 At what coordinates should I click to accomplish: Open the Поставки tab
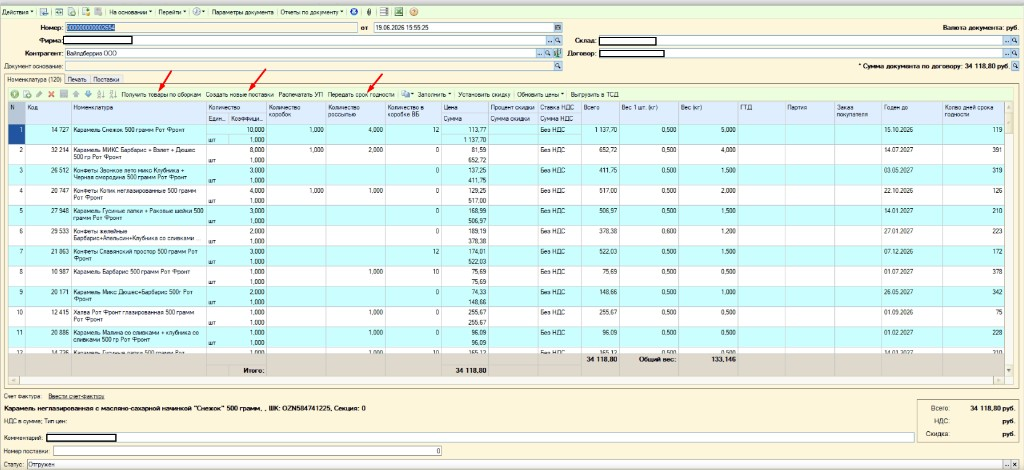click(x=106, y=80)
